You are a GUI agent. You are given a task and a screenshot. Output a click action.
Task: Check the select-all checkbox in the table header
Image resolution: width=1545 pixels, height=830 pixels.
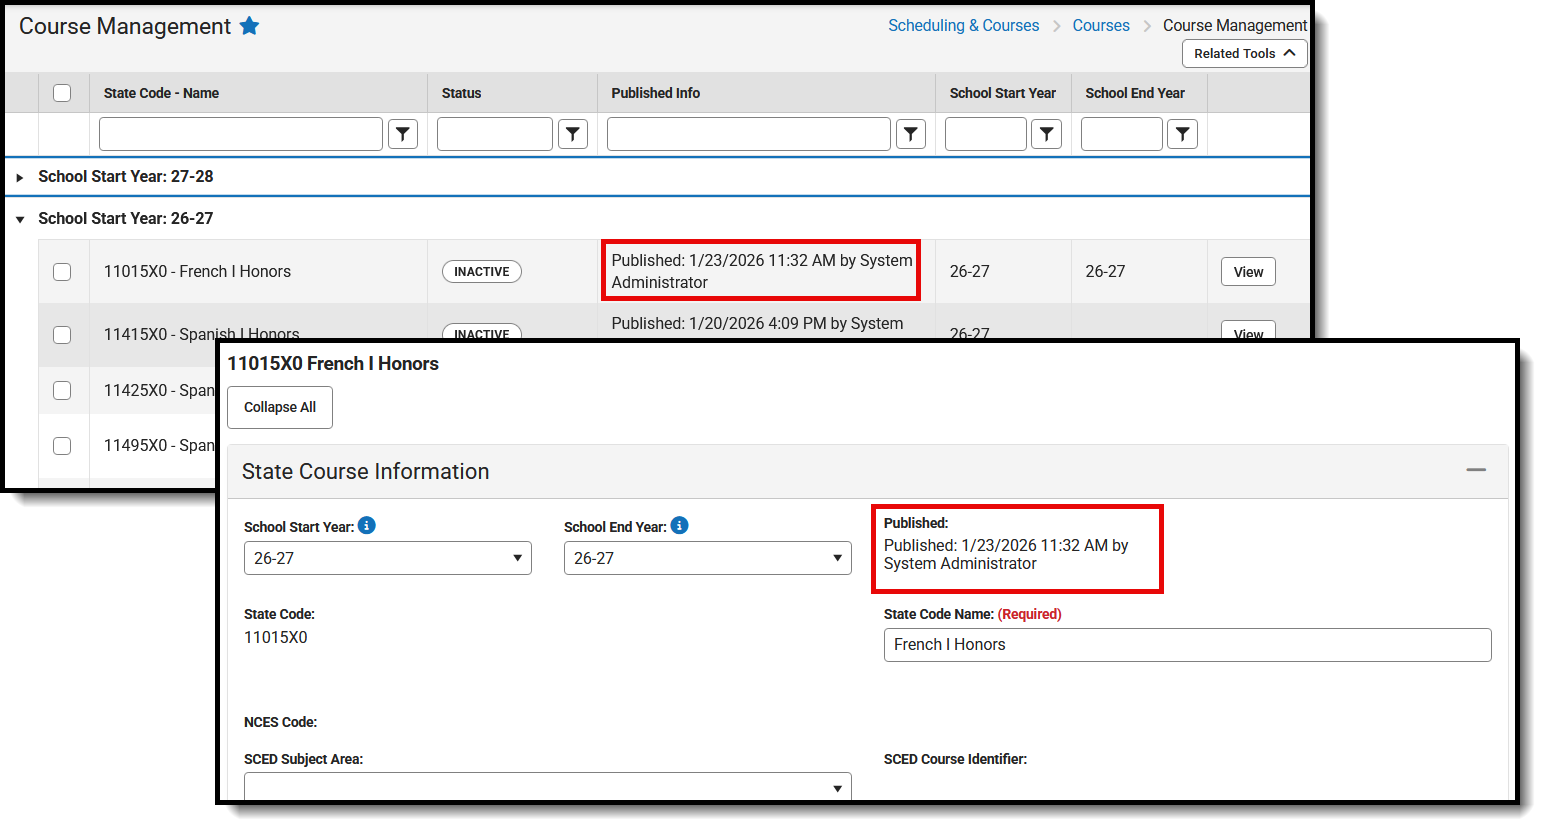(62, 92)
